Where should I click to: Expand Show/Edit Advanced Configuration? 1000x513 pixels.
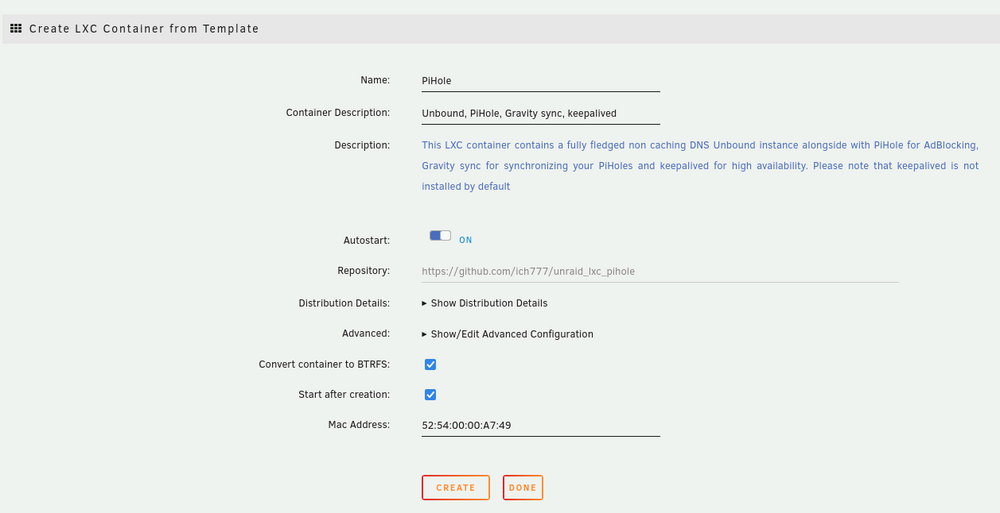pyautogui.click(x=508, y=334)
